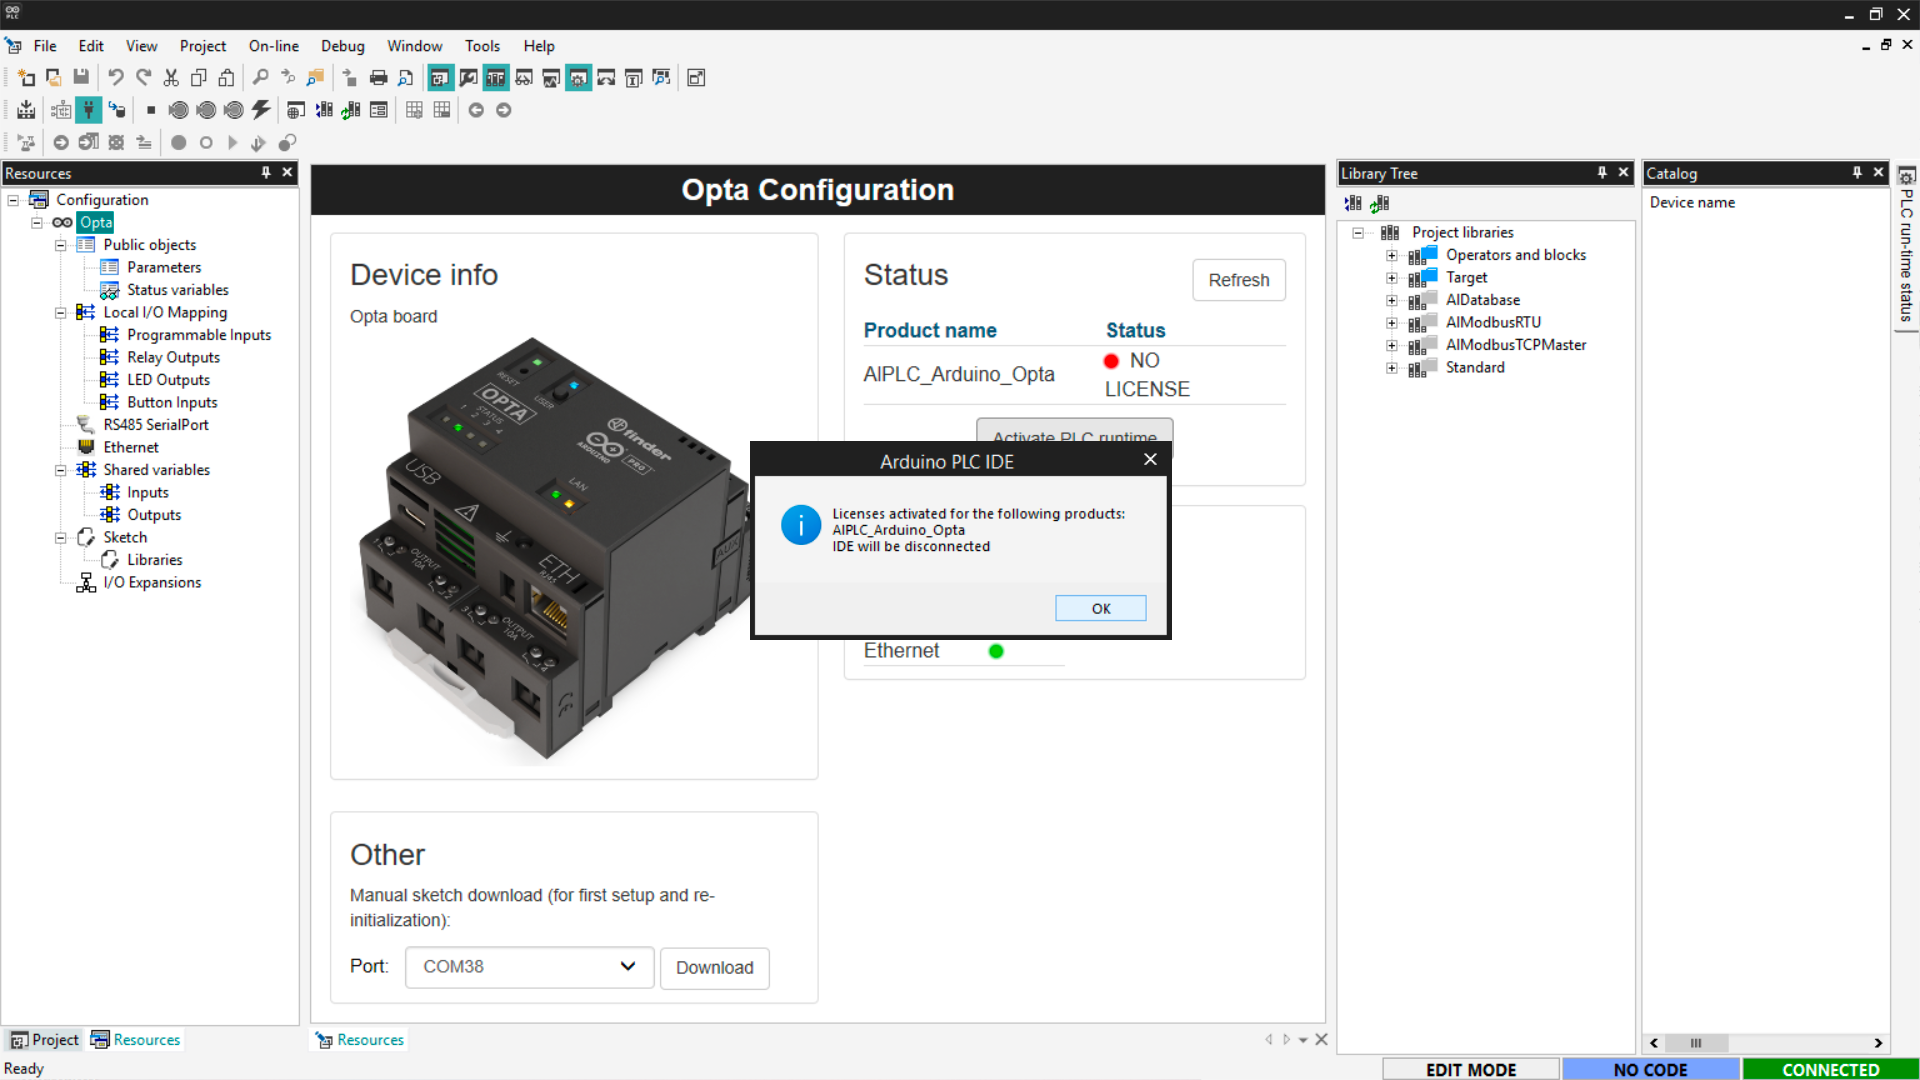The width and height of the screenshot is (1920, 1080).
Task: Click the lightning bolt toolbar icon
Action: click(x=261, y=110)
